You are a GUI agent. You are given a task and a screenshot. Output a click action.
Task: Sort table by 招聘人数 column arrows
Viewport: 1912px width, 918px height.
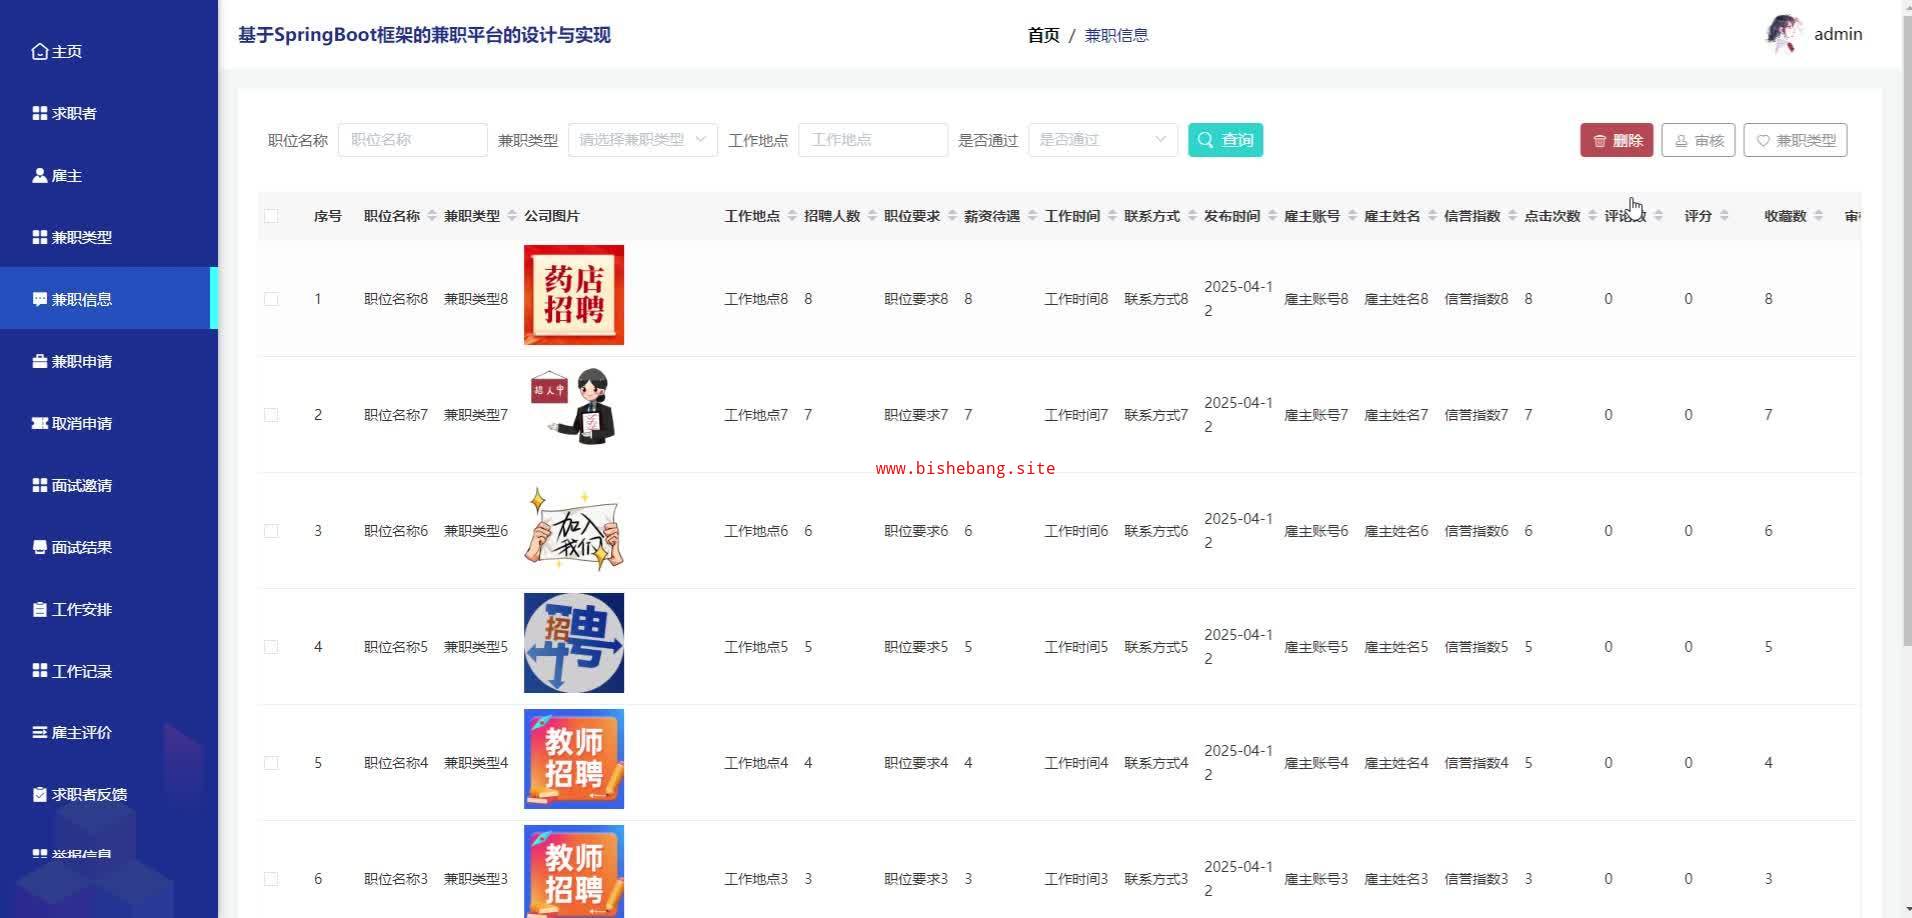[x=872, y=216]
